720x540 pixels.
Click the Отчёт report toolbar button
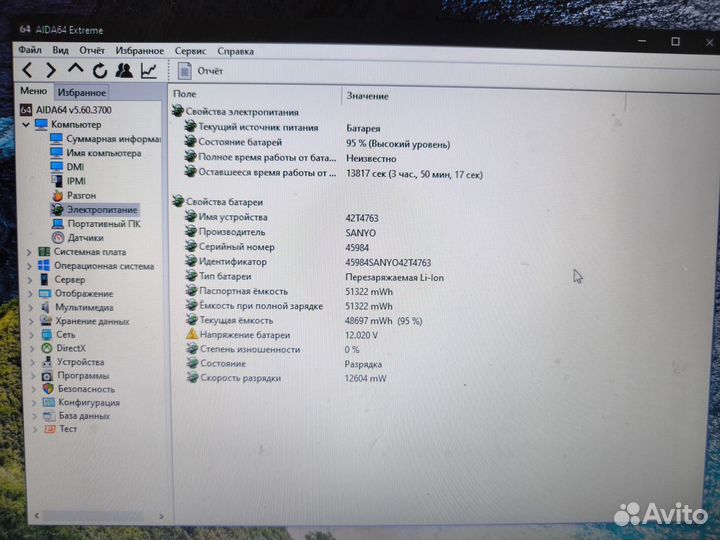click(200, 71)
